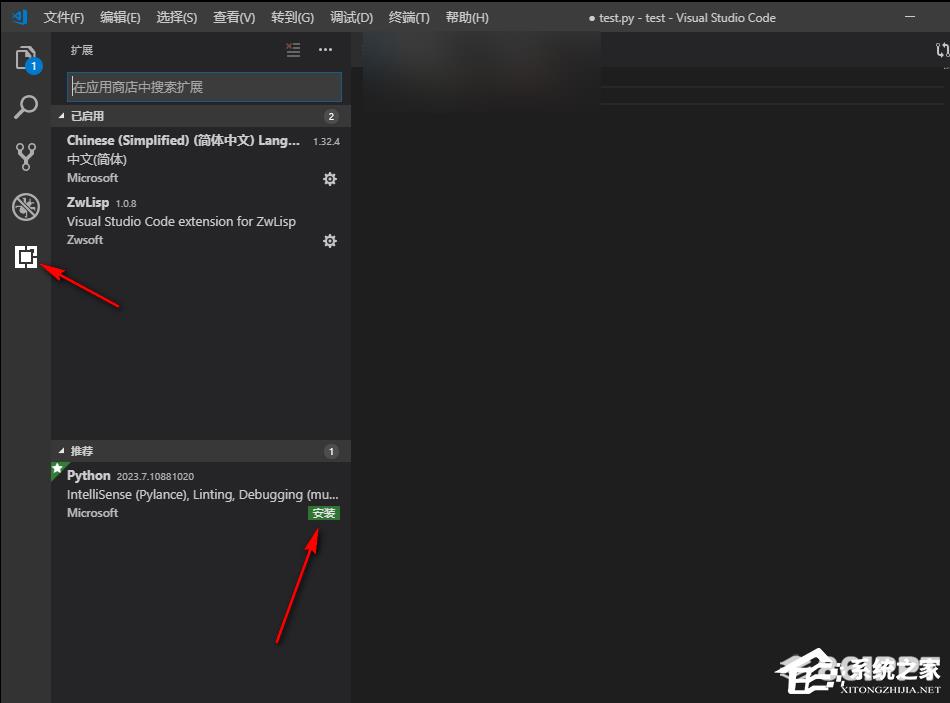Image resolution: width=950 pixels, height=703 pixels.
Task: Focus the extension marketplace search box
Action: click(x=204, y=87)
